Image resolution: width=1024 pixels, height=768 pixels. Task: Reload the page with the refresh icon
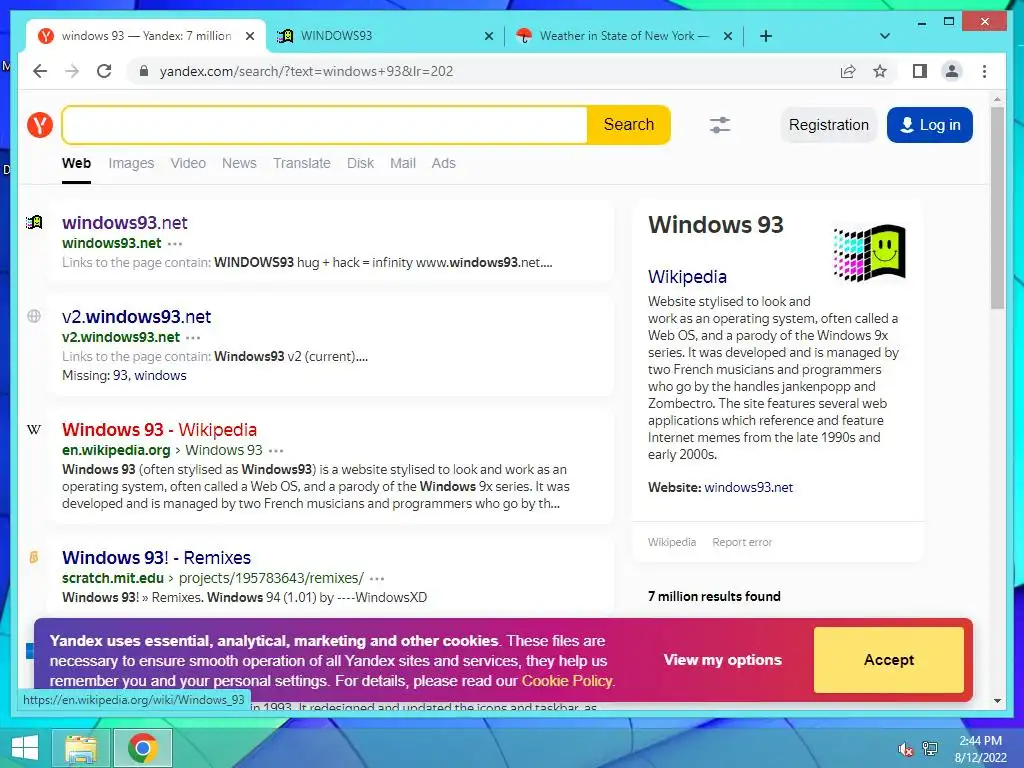coord(104,71)
